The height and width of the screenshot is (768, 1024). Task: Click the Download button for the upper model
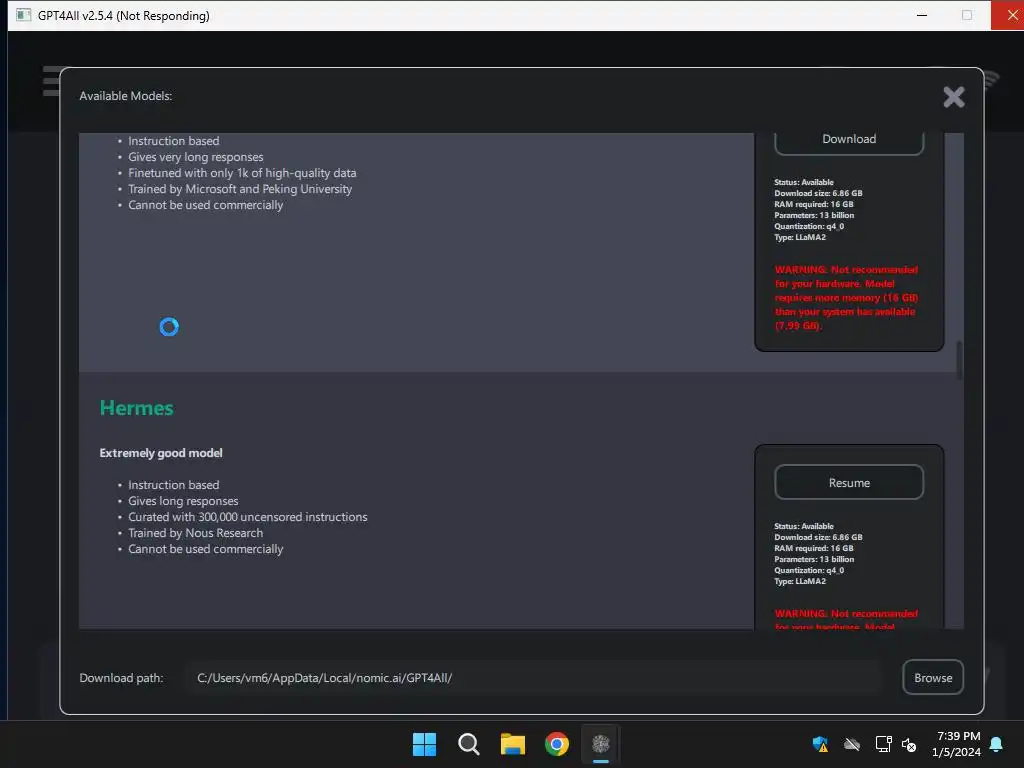(x=849, y=140)
